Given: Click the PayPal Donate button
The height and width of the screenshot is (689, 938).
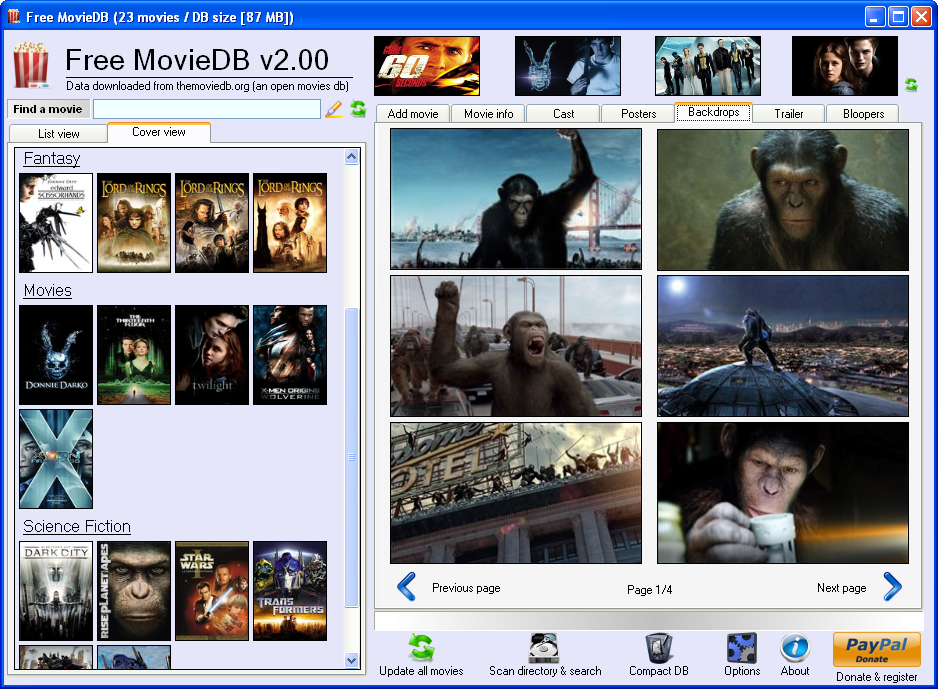Looking at the screenshot, I should click(x=876, y=649).
